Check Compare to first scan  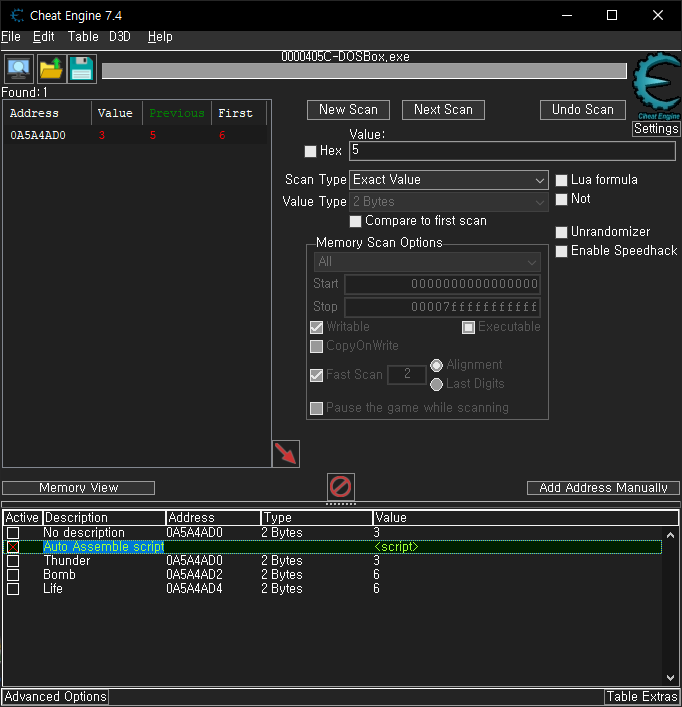[355, 221]
